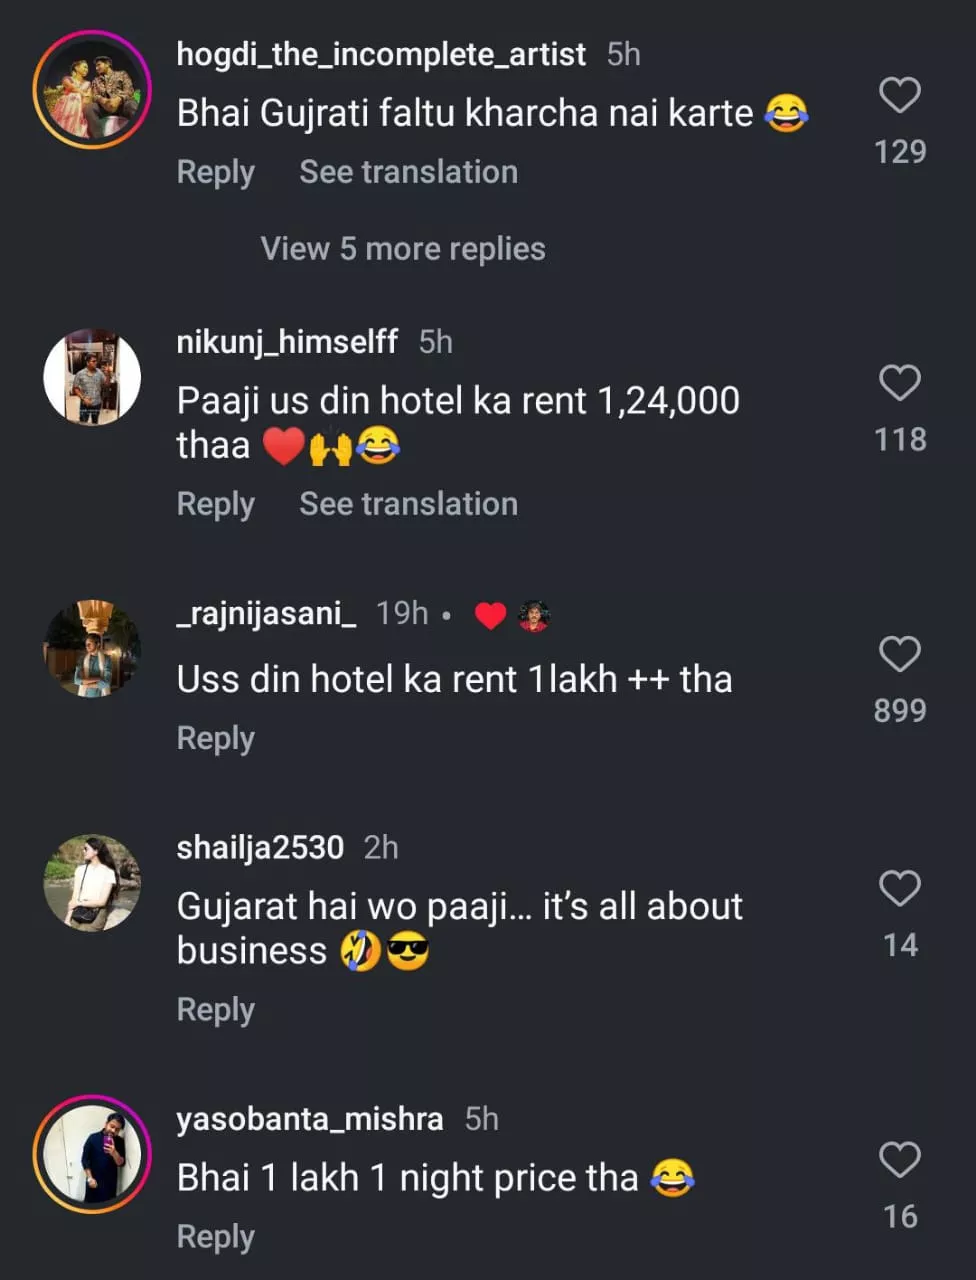This screenshot has width=976, height=1280.
Task: Open _rajnijasani_'s profile picture
Action: click(x=92, y=648)
